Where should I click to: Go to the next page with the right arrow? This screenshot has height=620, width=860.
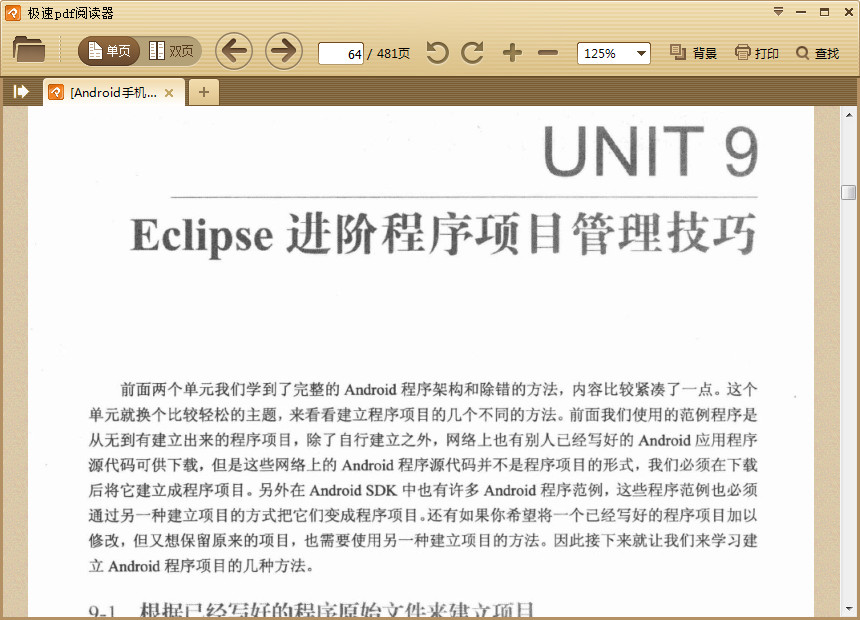pyautogui.click(x=284, y=51)
